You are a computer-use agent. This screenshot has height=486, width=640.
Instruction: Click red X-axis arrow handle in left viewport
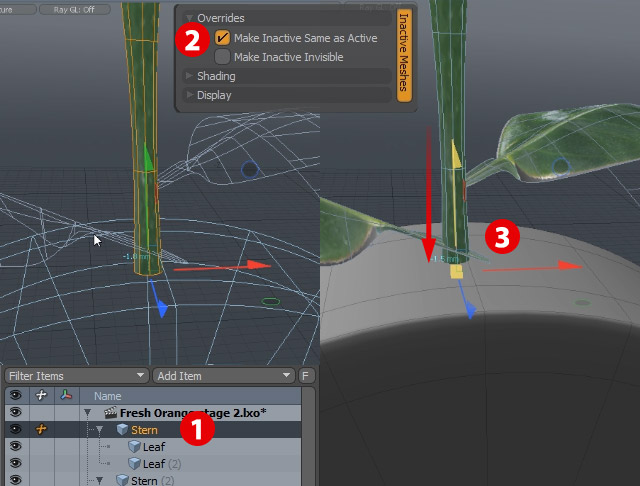coord(257,265)
